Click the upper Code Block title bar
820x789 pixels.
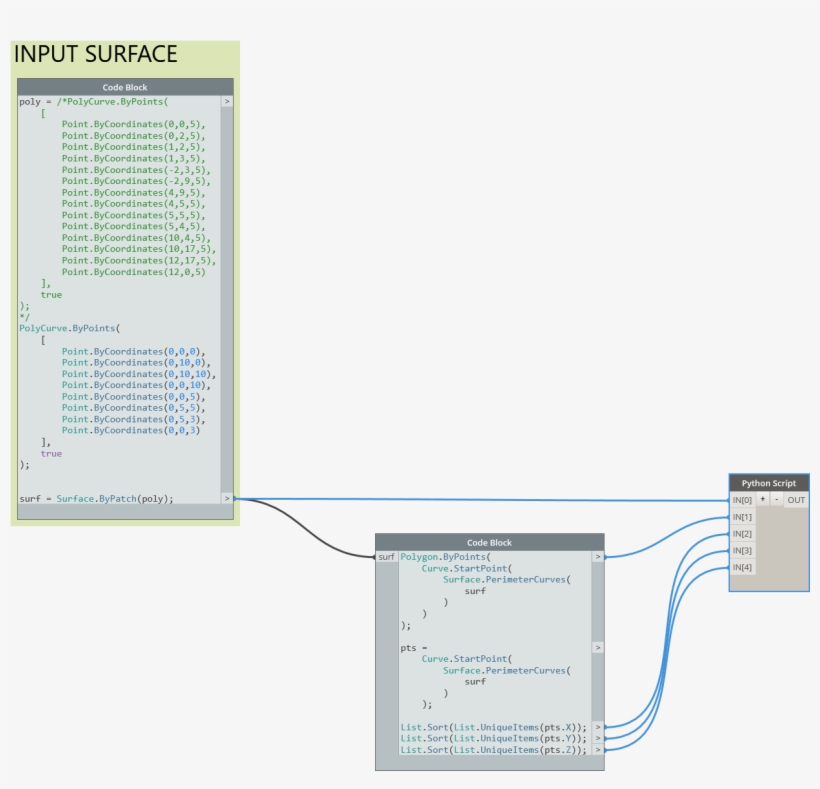pyautogui.click(x=124, y=87)
